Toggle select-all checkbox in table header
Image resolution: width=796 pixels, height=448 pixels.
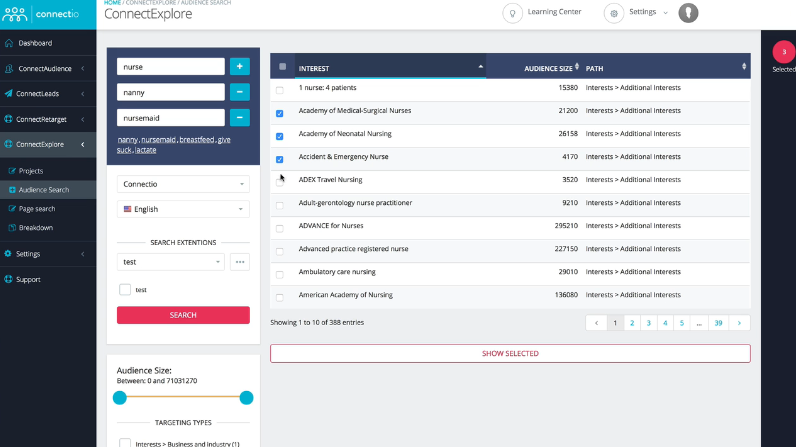[283, 67]
